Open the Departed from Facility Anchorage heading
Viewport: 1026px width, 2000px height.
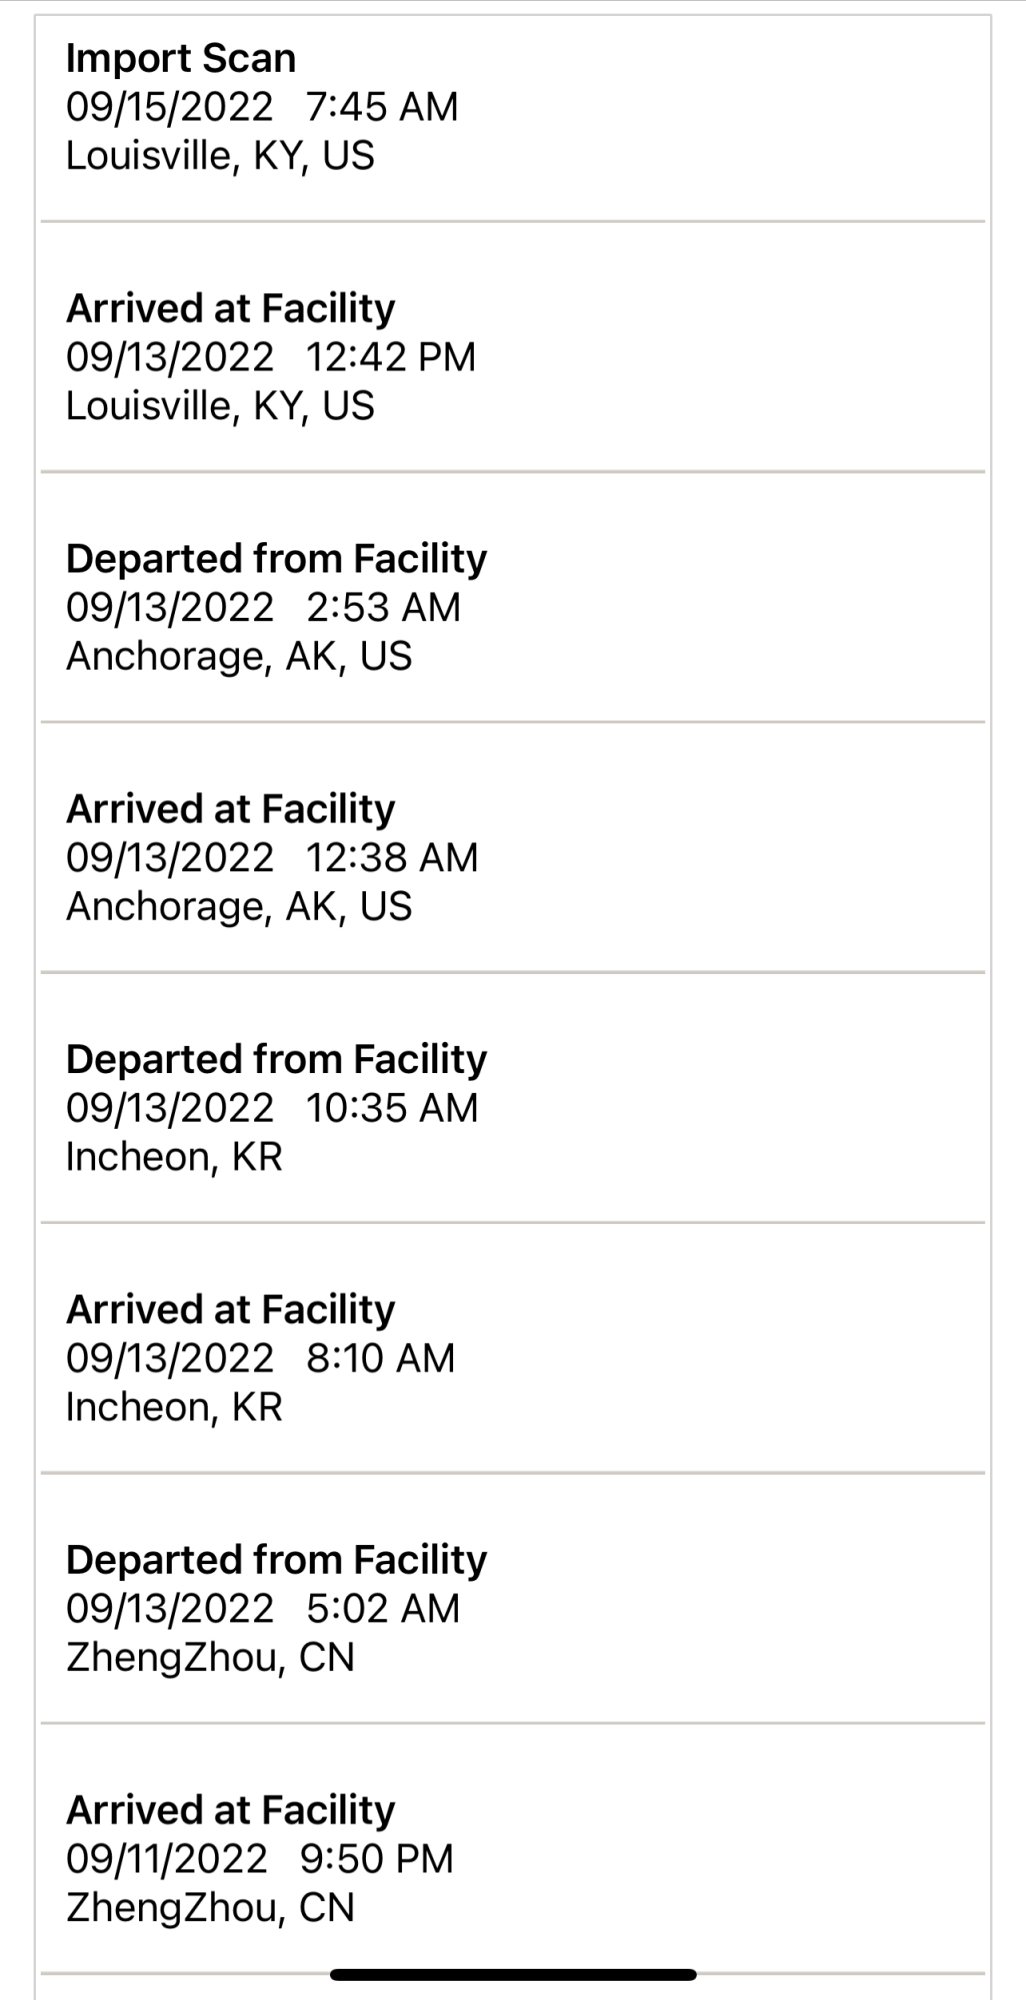tap(276, 558)
